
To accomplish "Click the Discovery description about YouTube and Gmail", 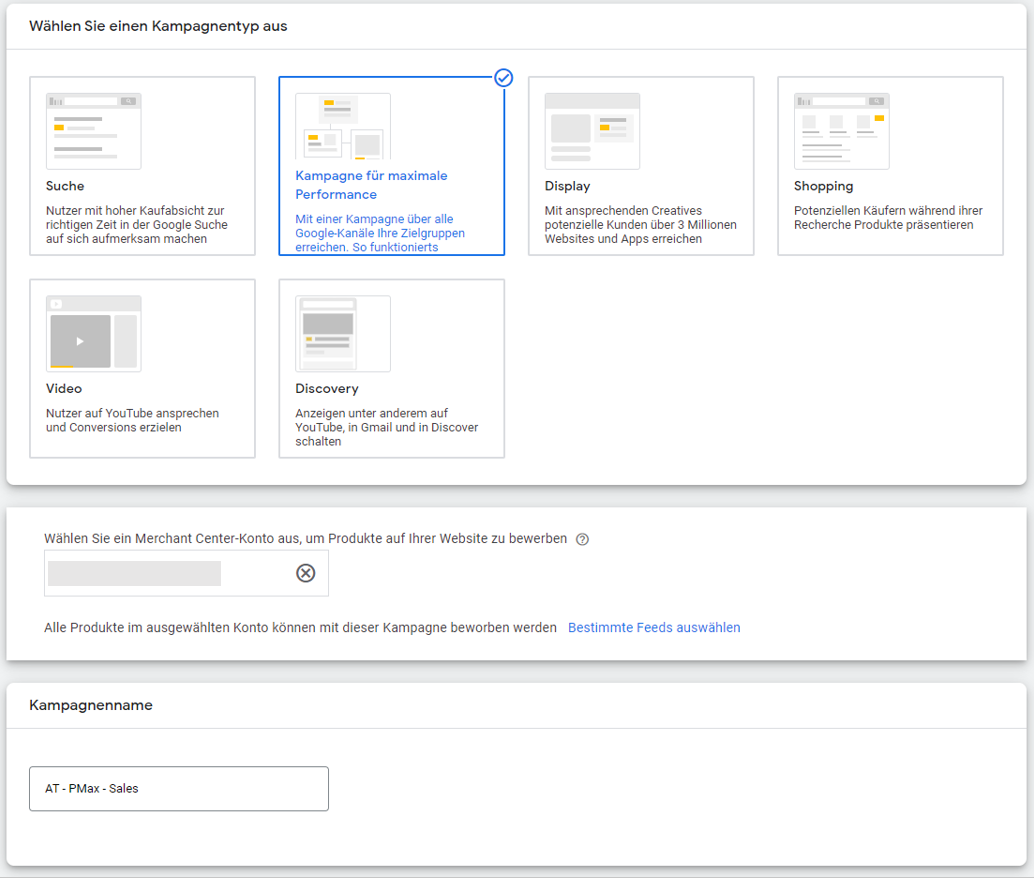I will click(x=386, y=427).
